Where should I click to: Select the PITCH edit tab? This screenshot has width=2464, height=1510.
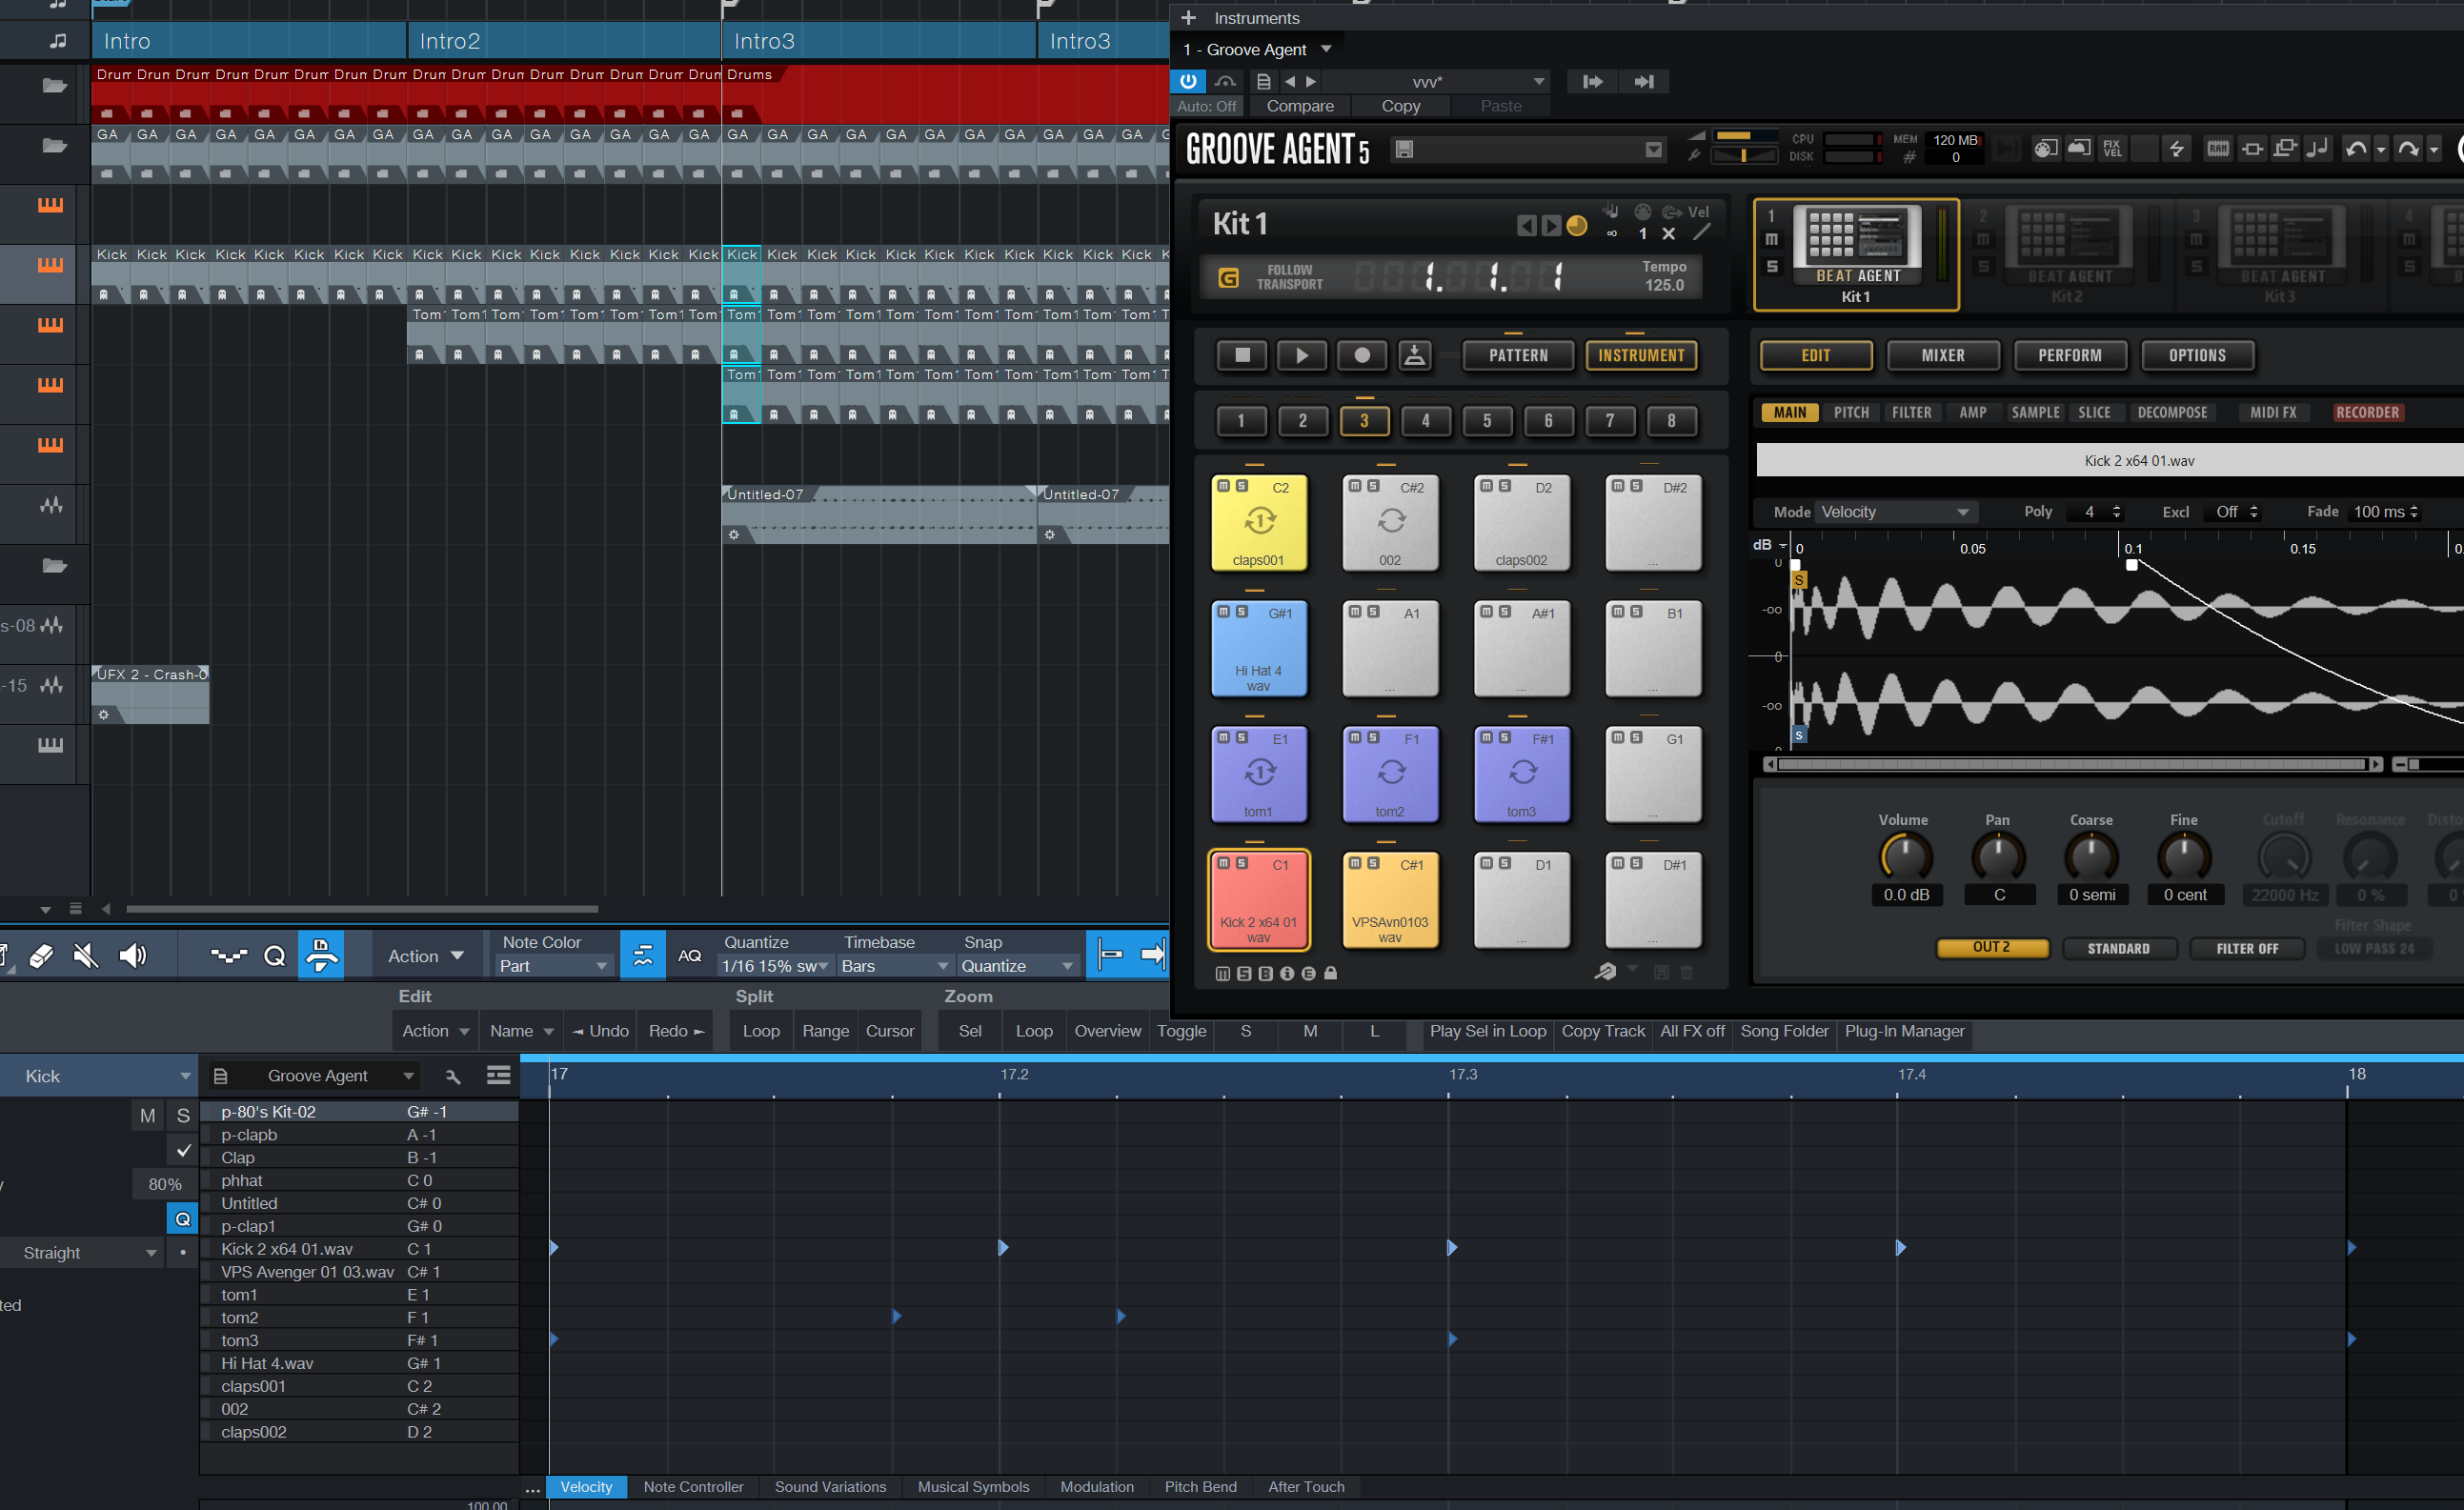[1851, 412]
